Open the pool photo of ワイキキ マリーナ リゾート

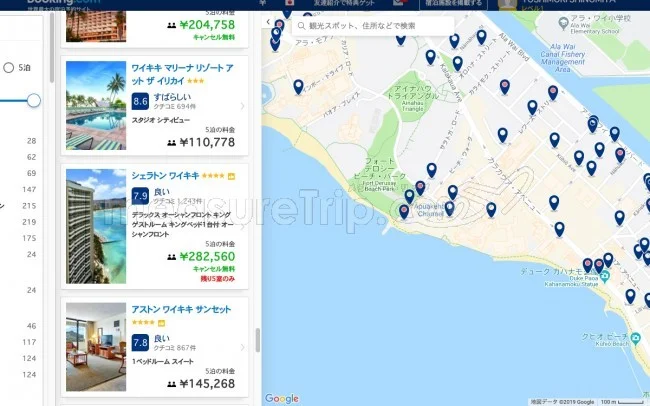point(96,105)
